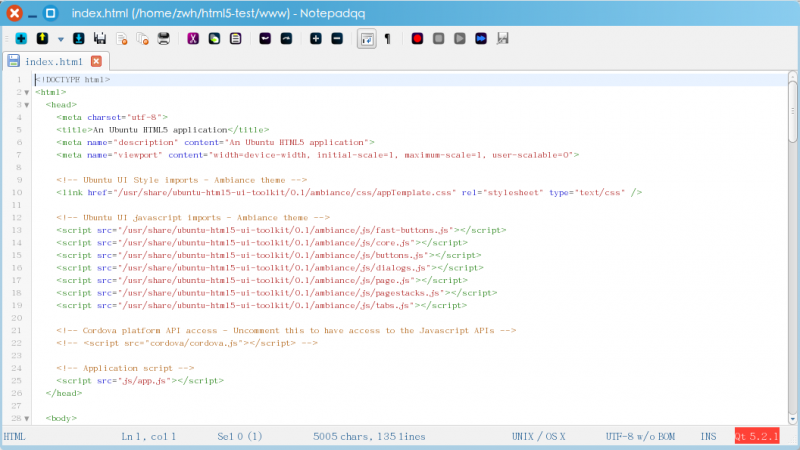800x450 pixels.
Task: Toggle show all characters pilcrow button
Action: pyautogui.click(x=387, y=38)
